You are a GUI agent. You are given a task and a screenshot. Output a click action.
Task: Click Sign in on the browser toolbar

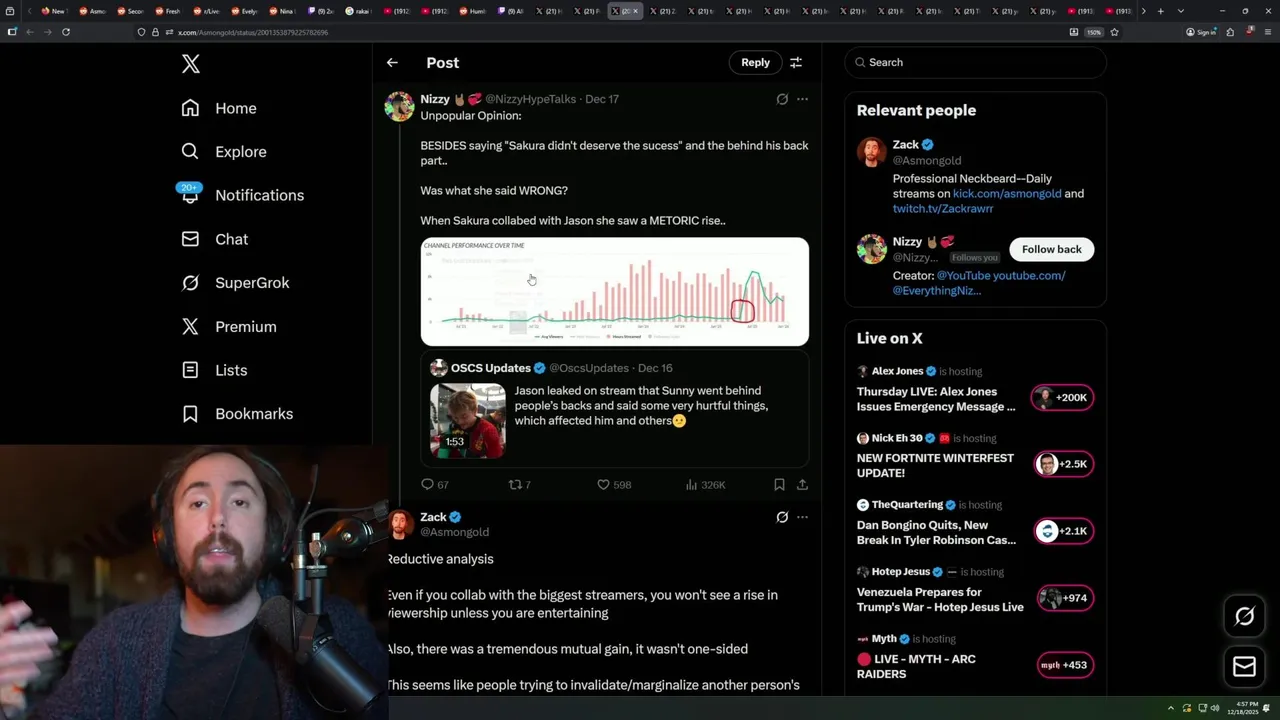click(x=1201, y=32)
